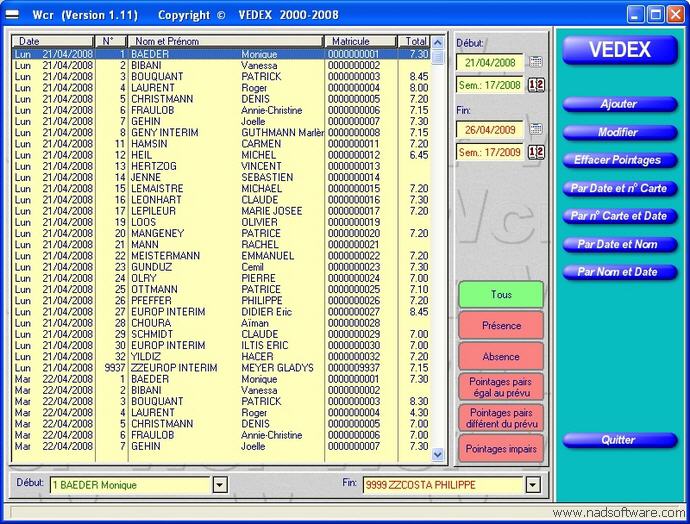
Task: Click the Fin date field 26/04/2009
Action: click(x=490, y=130)
